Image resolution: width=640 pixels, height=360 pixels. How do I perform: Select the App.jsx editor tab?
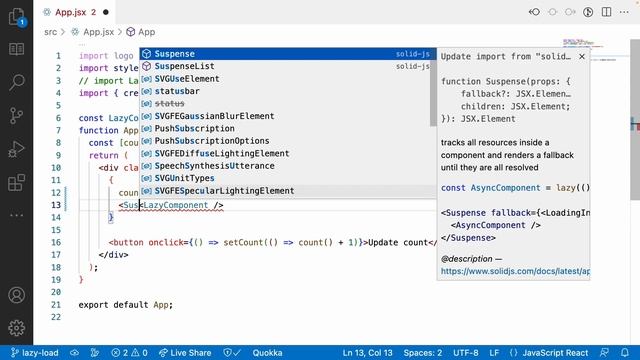76,12
